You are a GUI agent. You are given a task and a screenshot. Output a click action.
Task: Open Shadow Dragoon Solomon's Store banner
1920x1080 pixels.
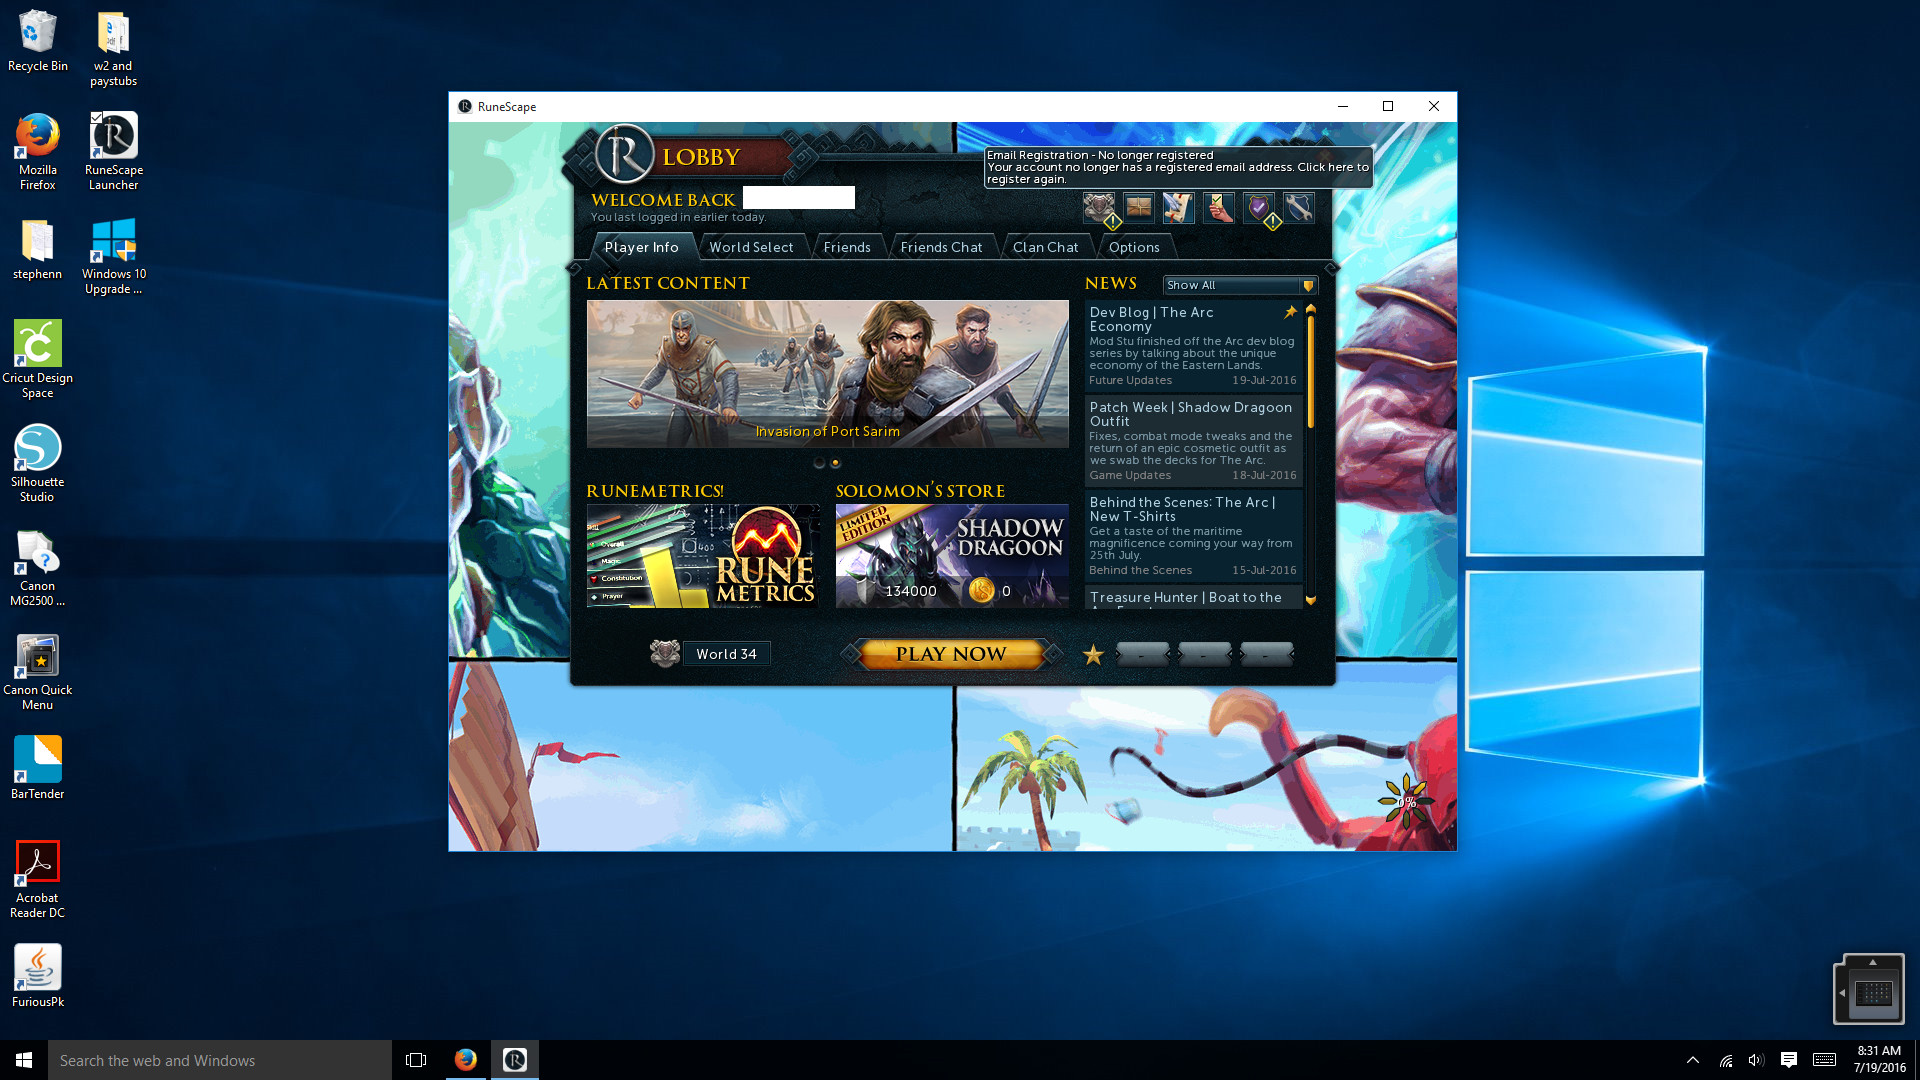[952, 556]
